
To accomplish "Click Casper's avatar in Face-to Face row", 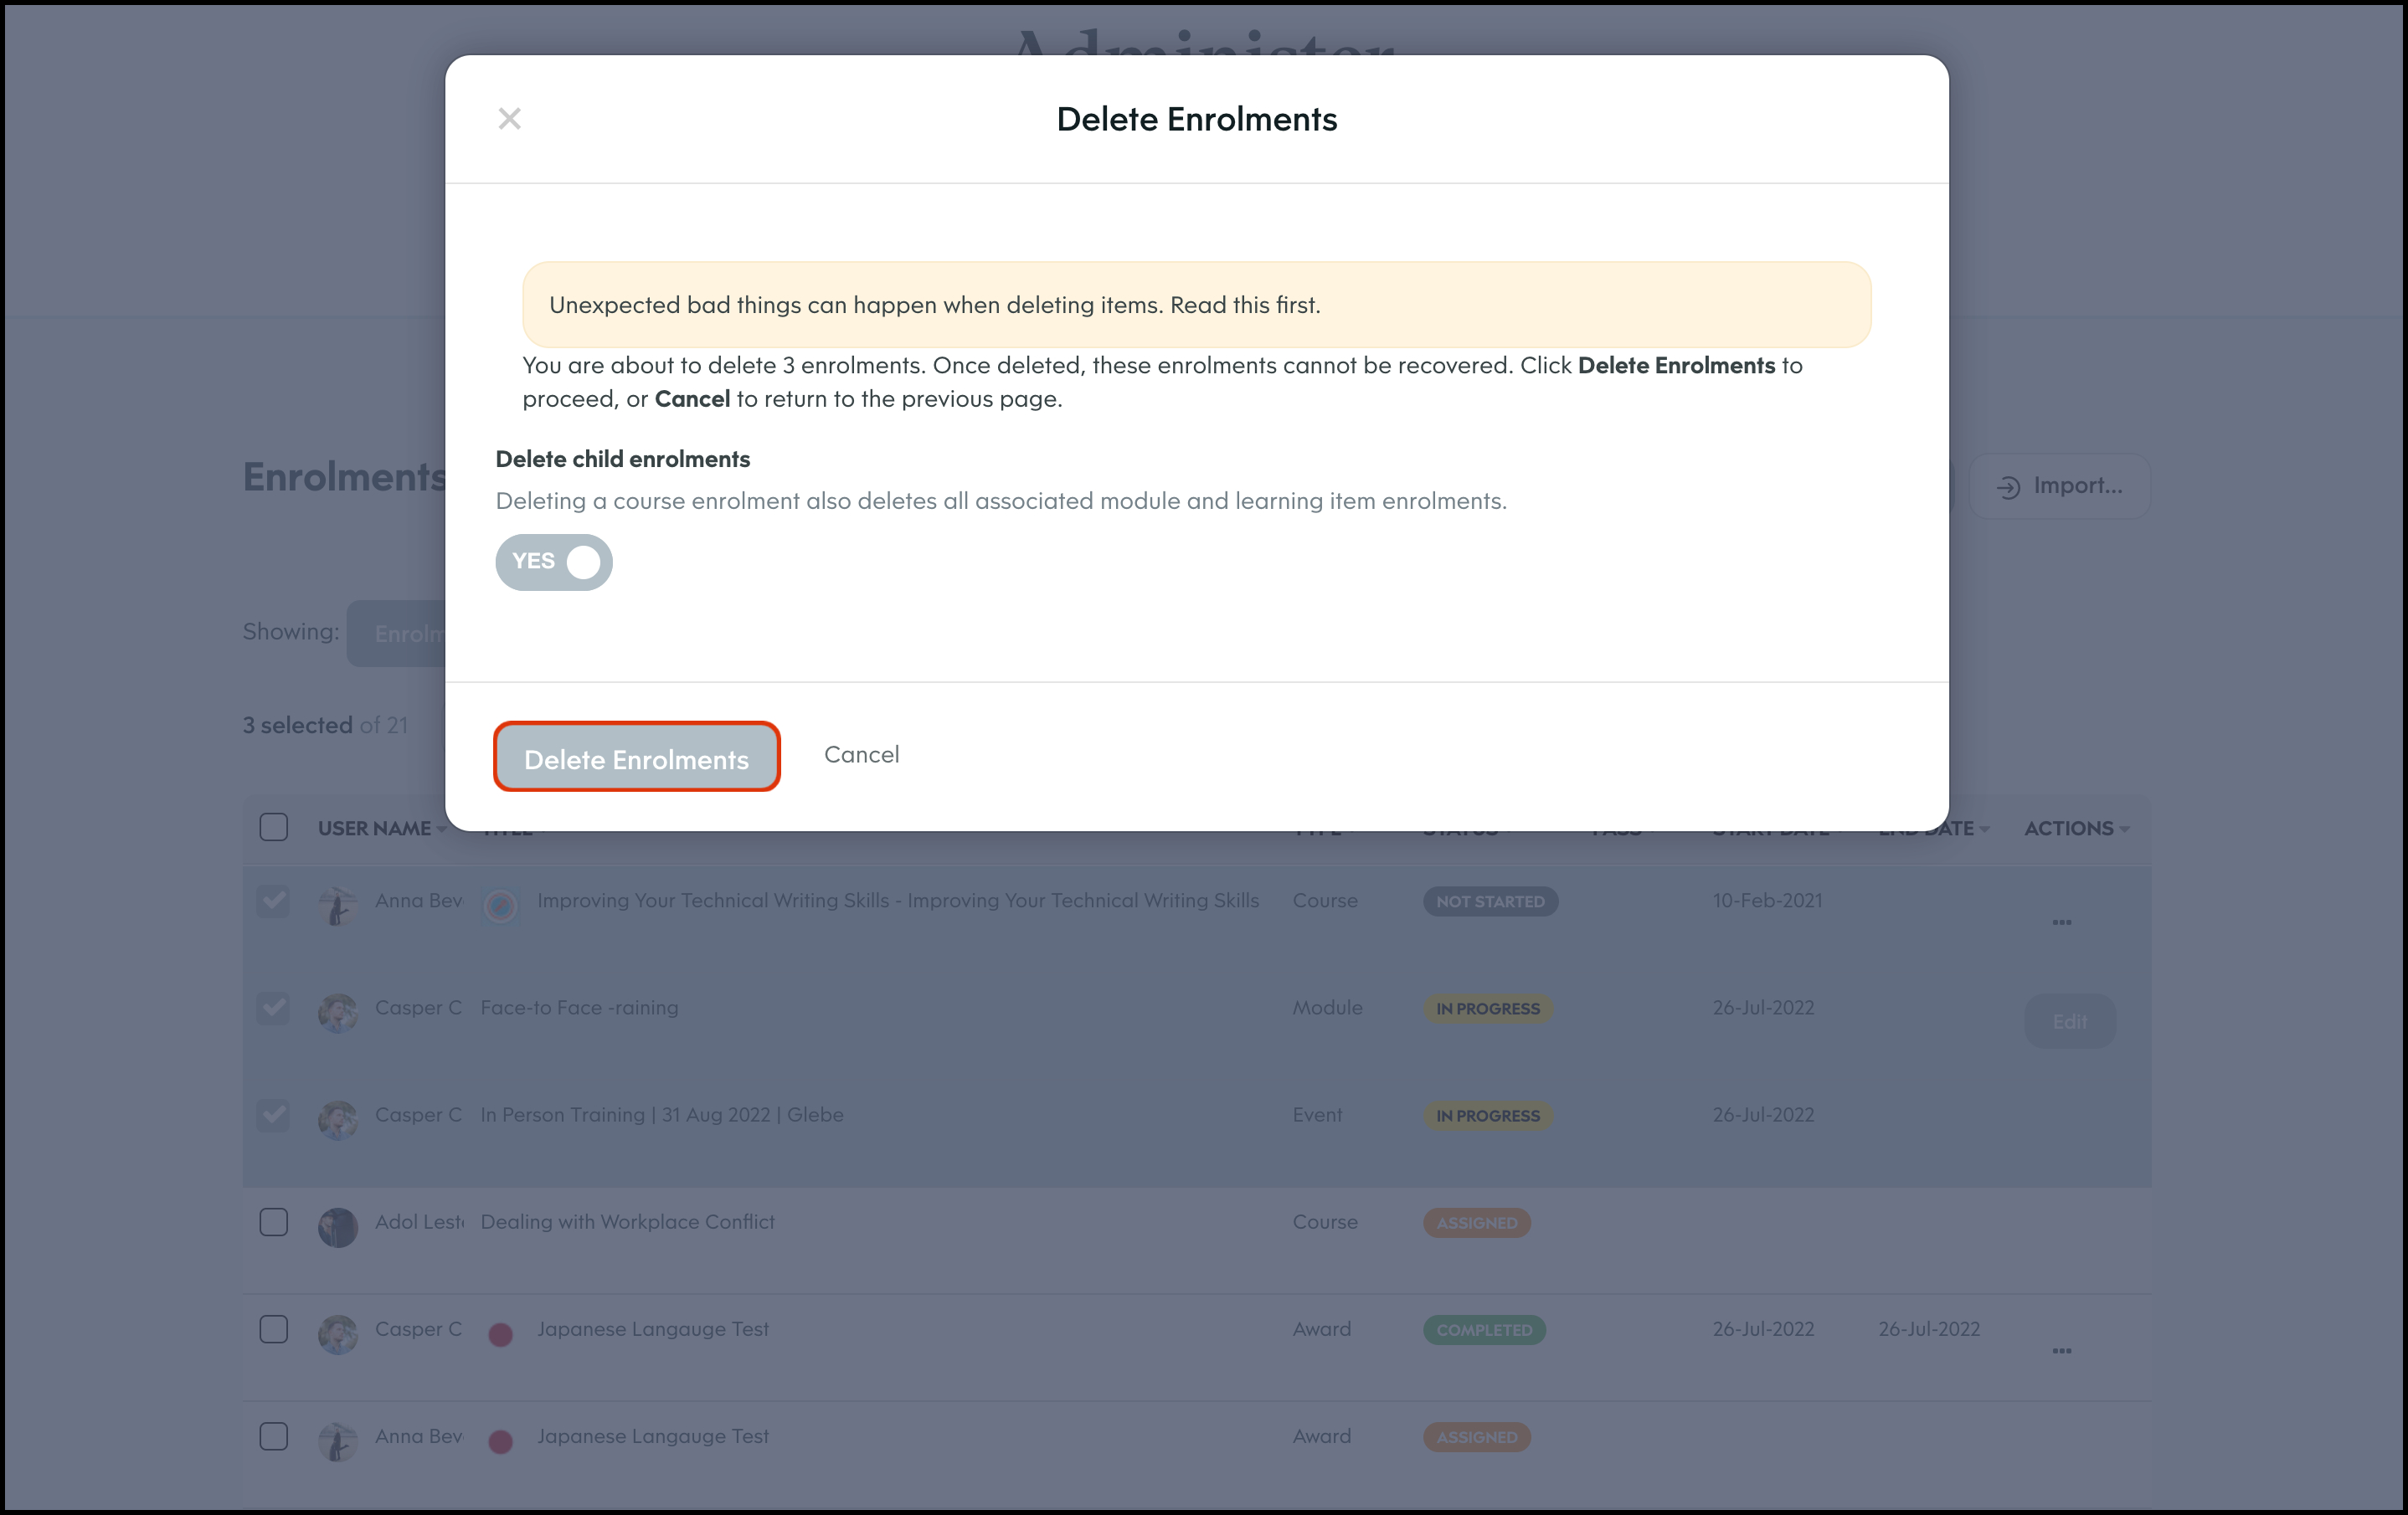I will pyautogui.click(x=338, y=1013).
